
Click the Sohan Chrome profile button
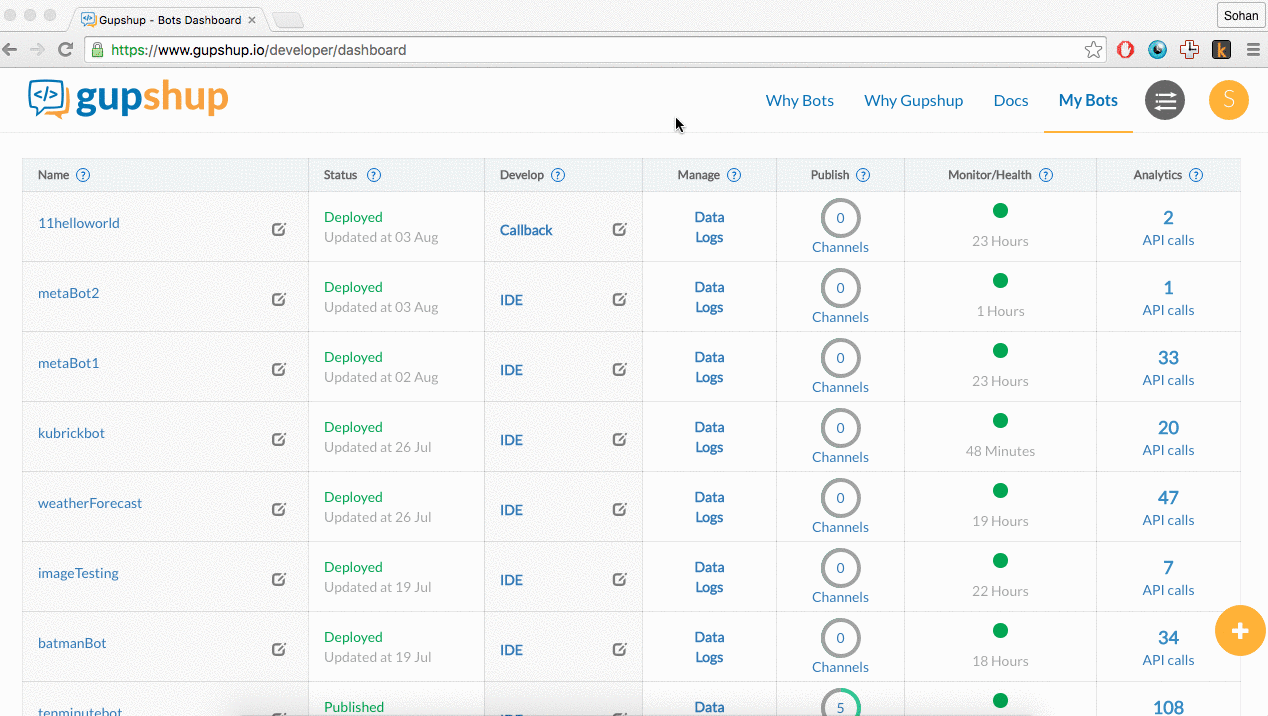1241,15
